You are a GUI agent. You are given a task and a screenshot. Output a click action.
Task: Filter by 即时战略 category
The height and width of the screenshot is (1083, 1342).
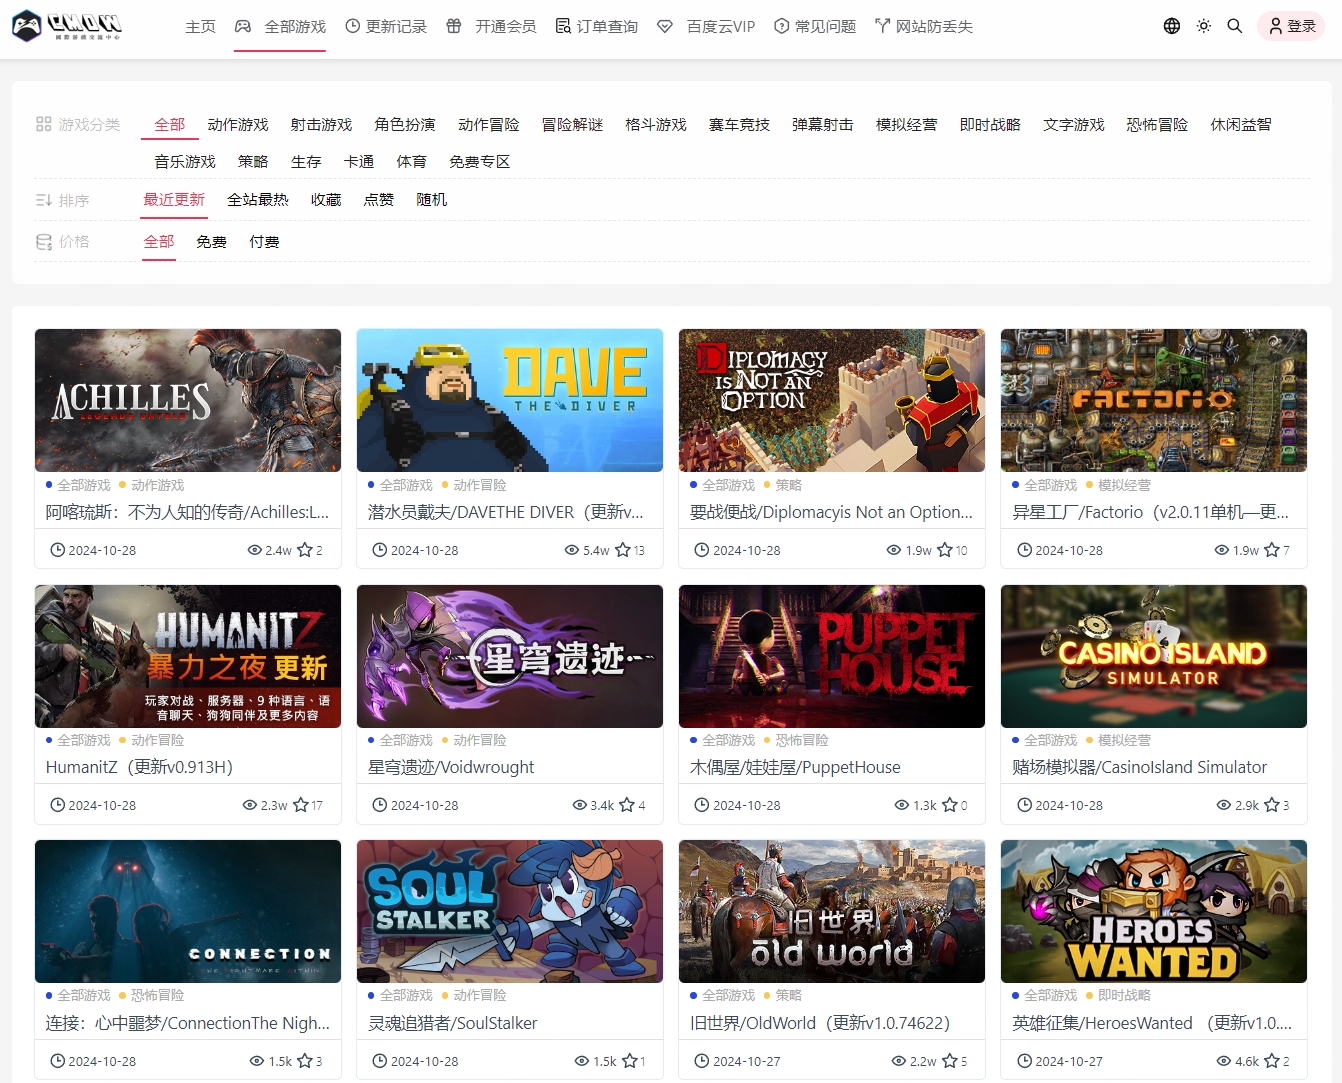pos(990,124)
